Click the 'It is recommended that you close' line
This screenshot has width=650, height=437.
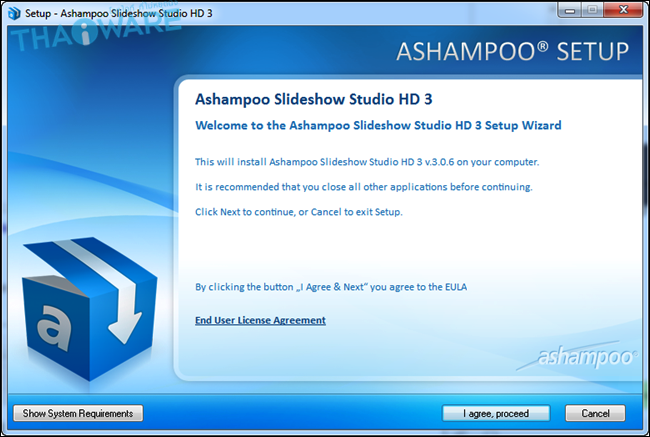[364, 187]
